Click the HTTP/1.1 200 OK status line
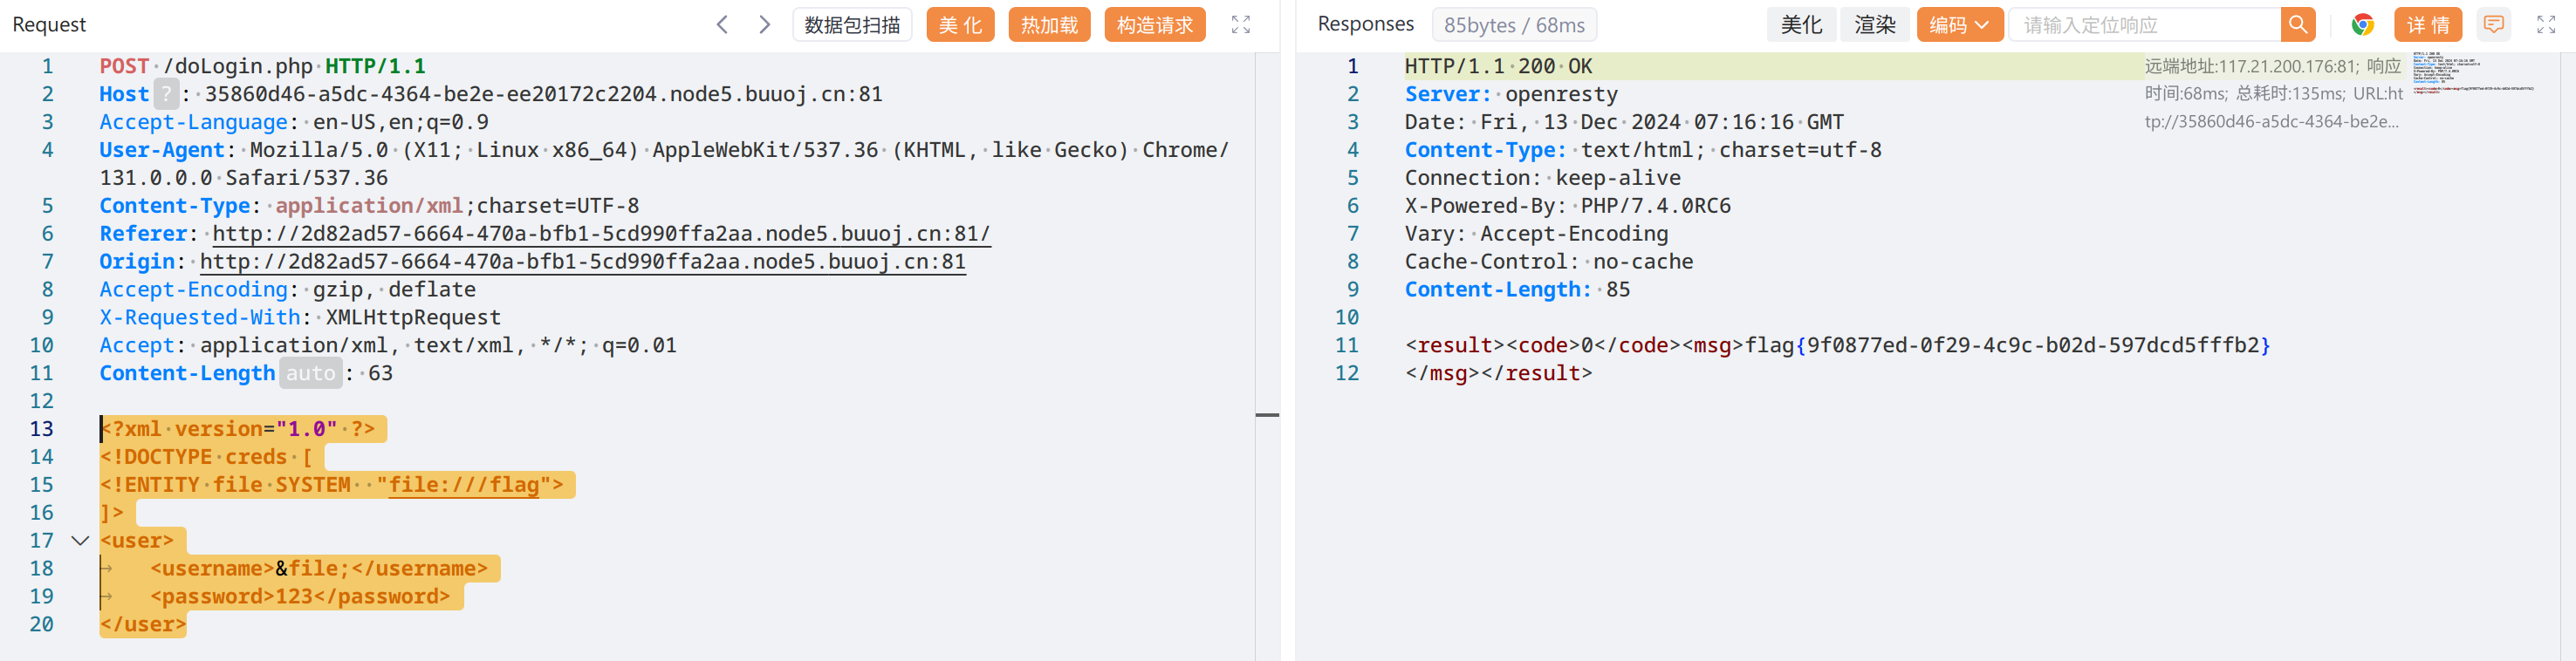 (x=1498, y=66)
